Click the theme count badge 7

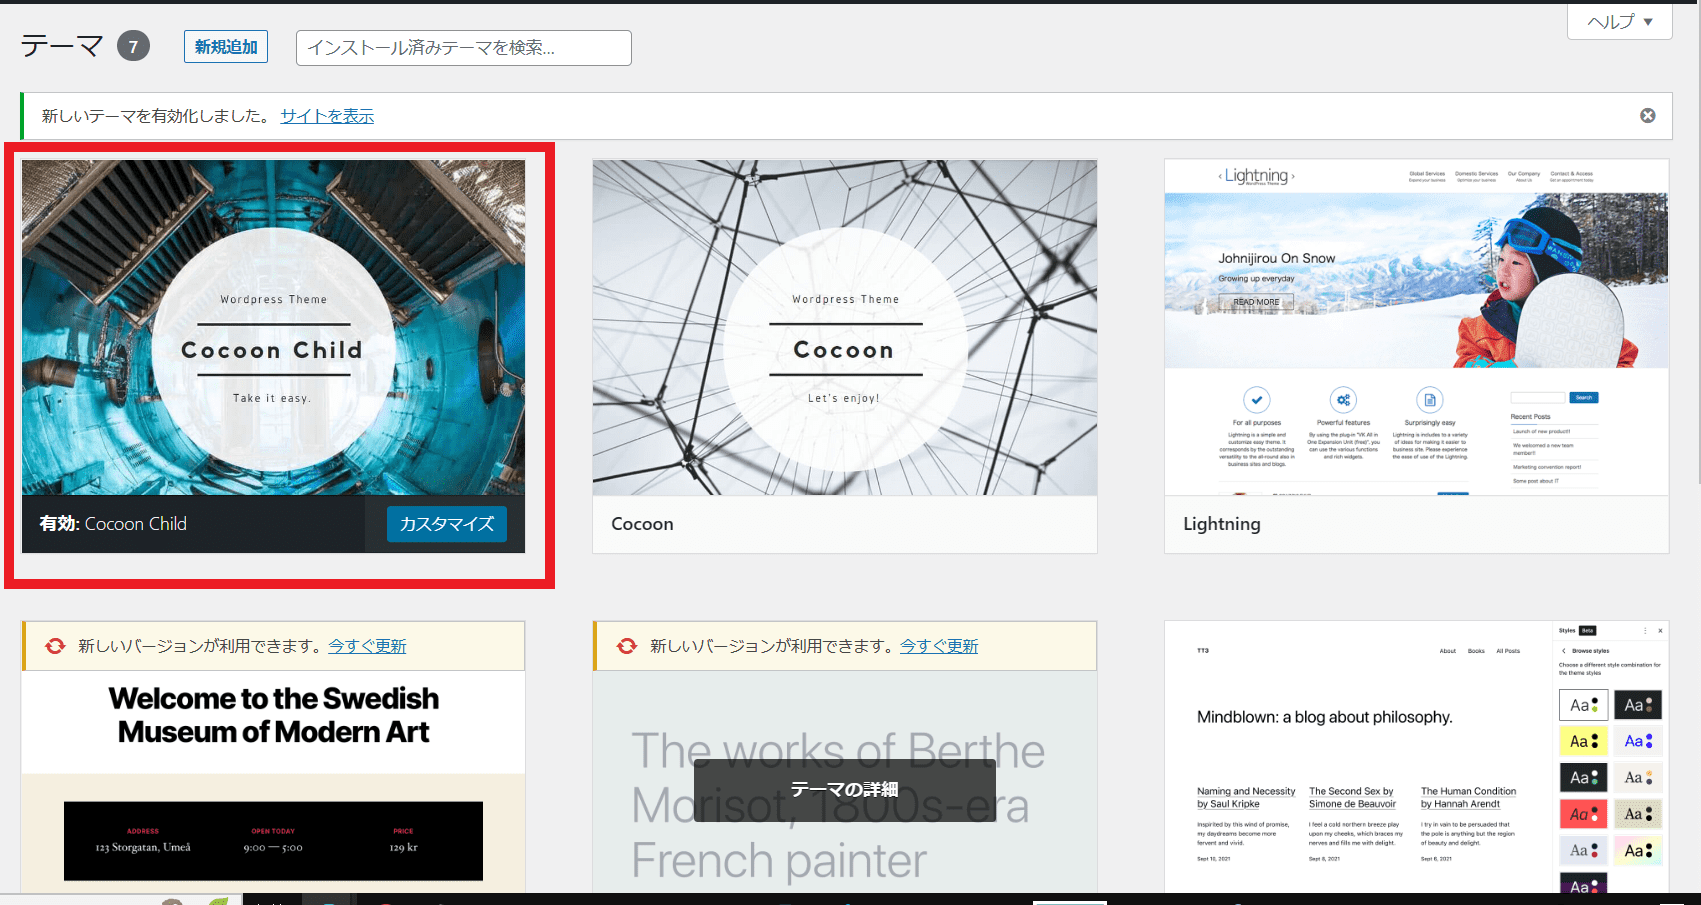click(x=133, y=46)
